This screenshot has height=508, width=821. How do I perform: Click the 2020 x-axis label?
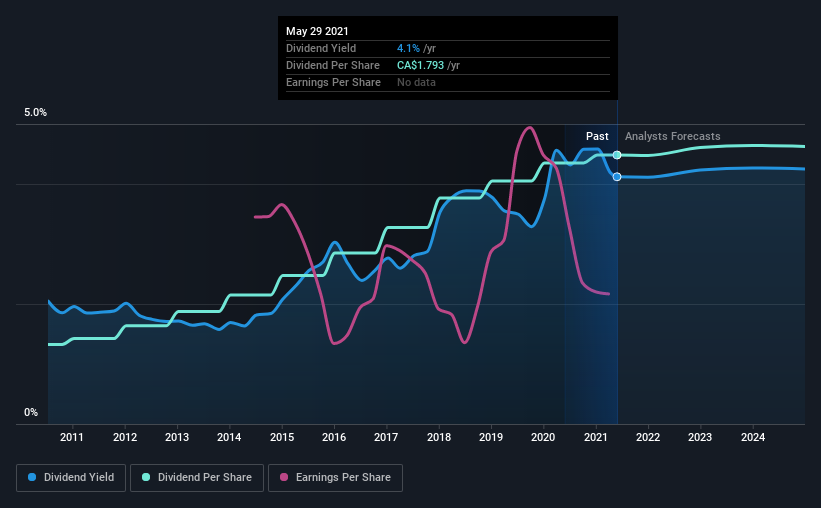[x=543, y=437]
